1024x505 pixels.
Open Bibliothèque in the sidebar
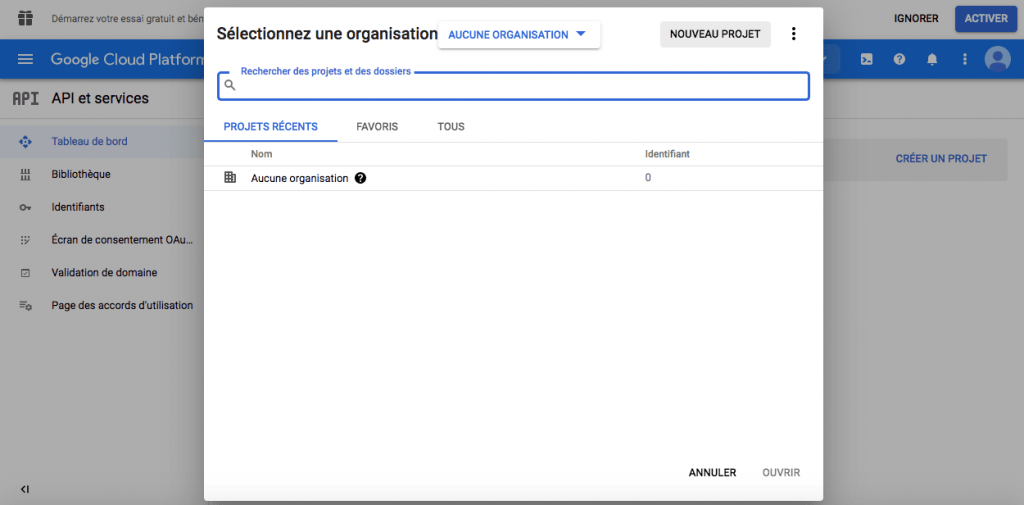click(80, 174)
